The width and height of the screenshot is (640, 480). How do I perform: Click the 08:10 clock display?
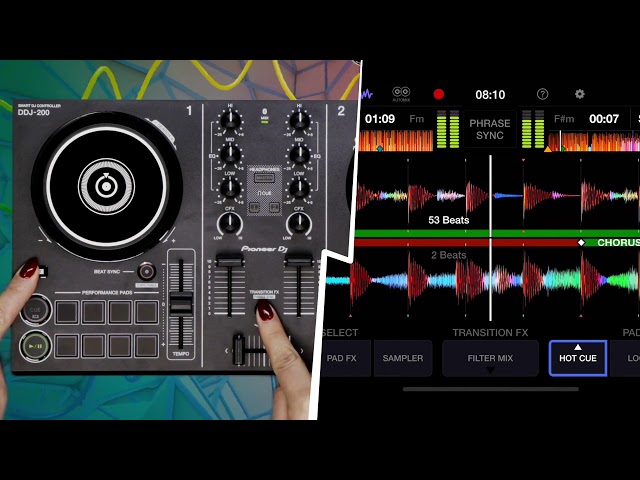(x=490, y=95)
